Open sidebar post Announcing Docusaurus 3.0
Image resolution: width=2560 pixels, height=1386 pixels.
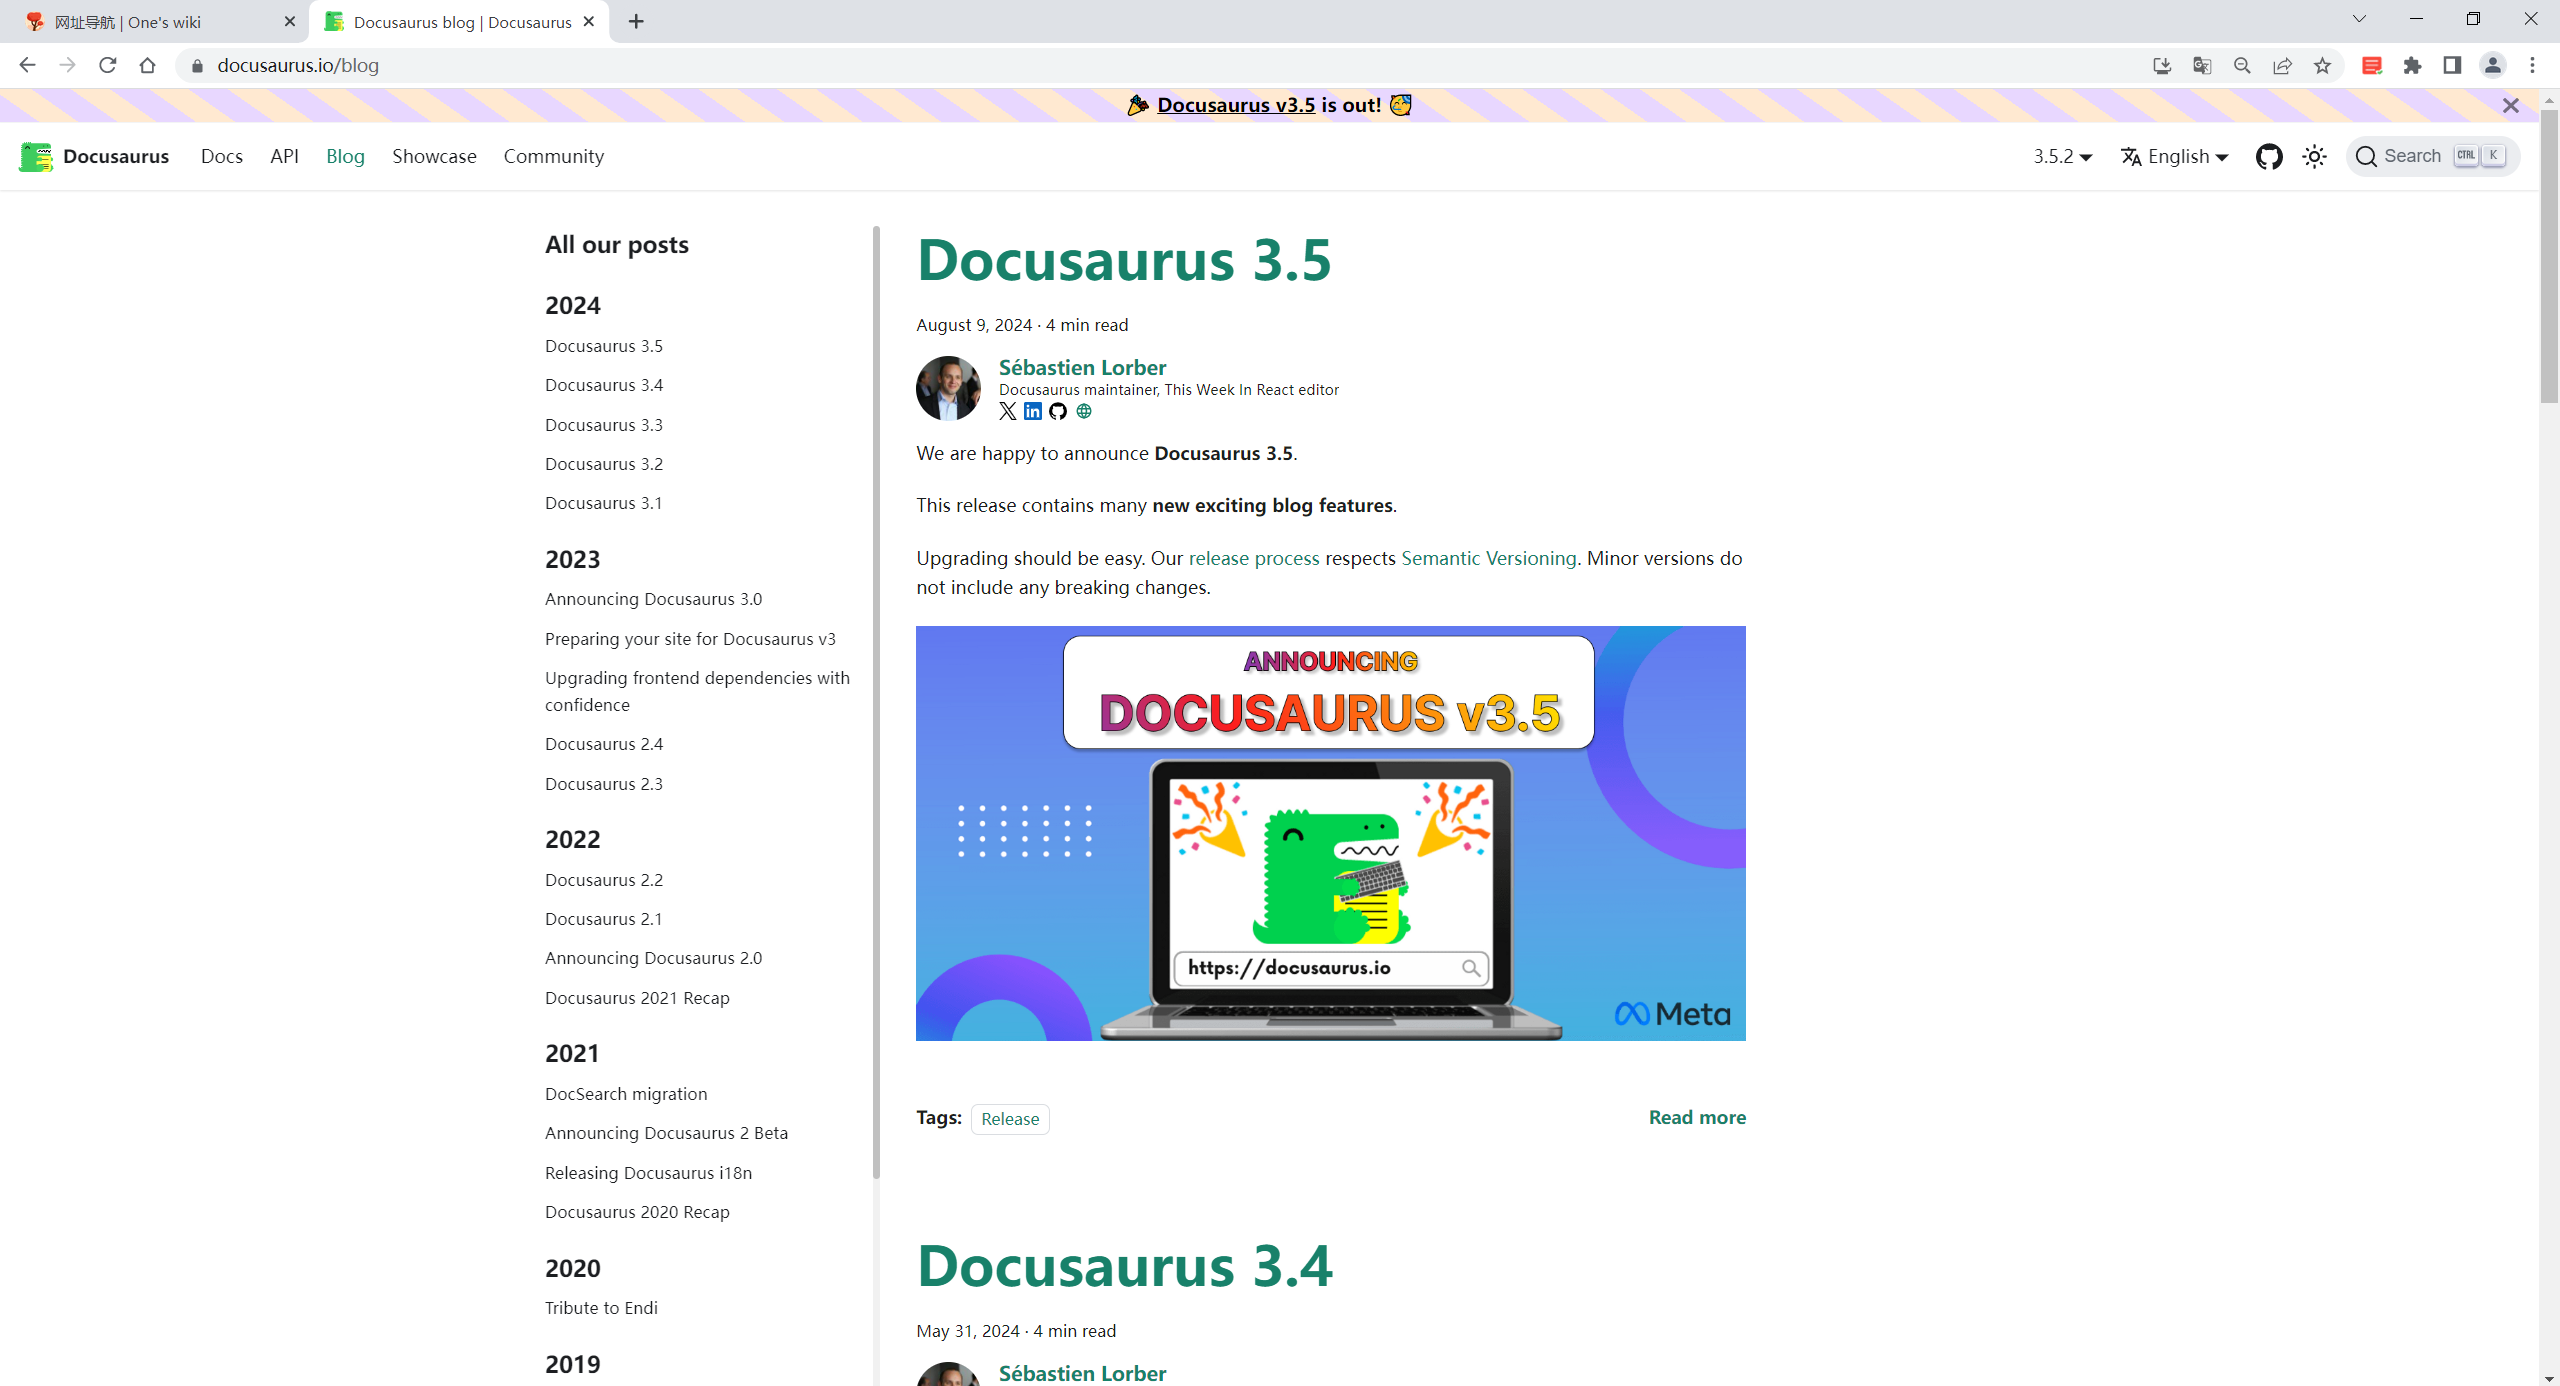click(653, 599)
